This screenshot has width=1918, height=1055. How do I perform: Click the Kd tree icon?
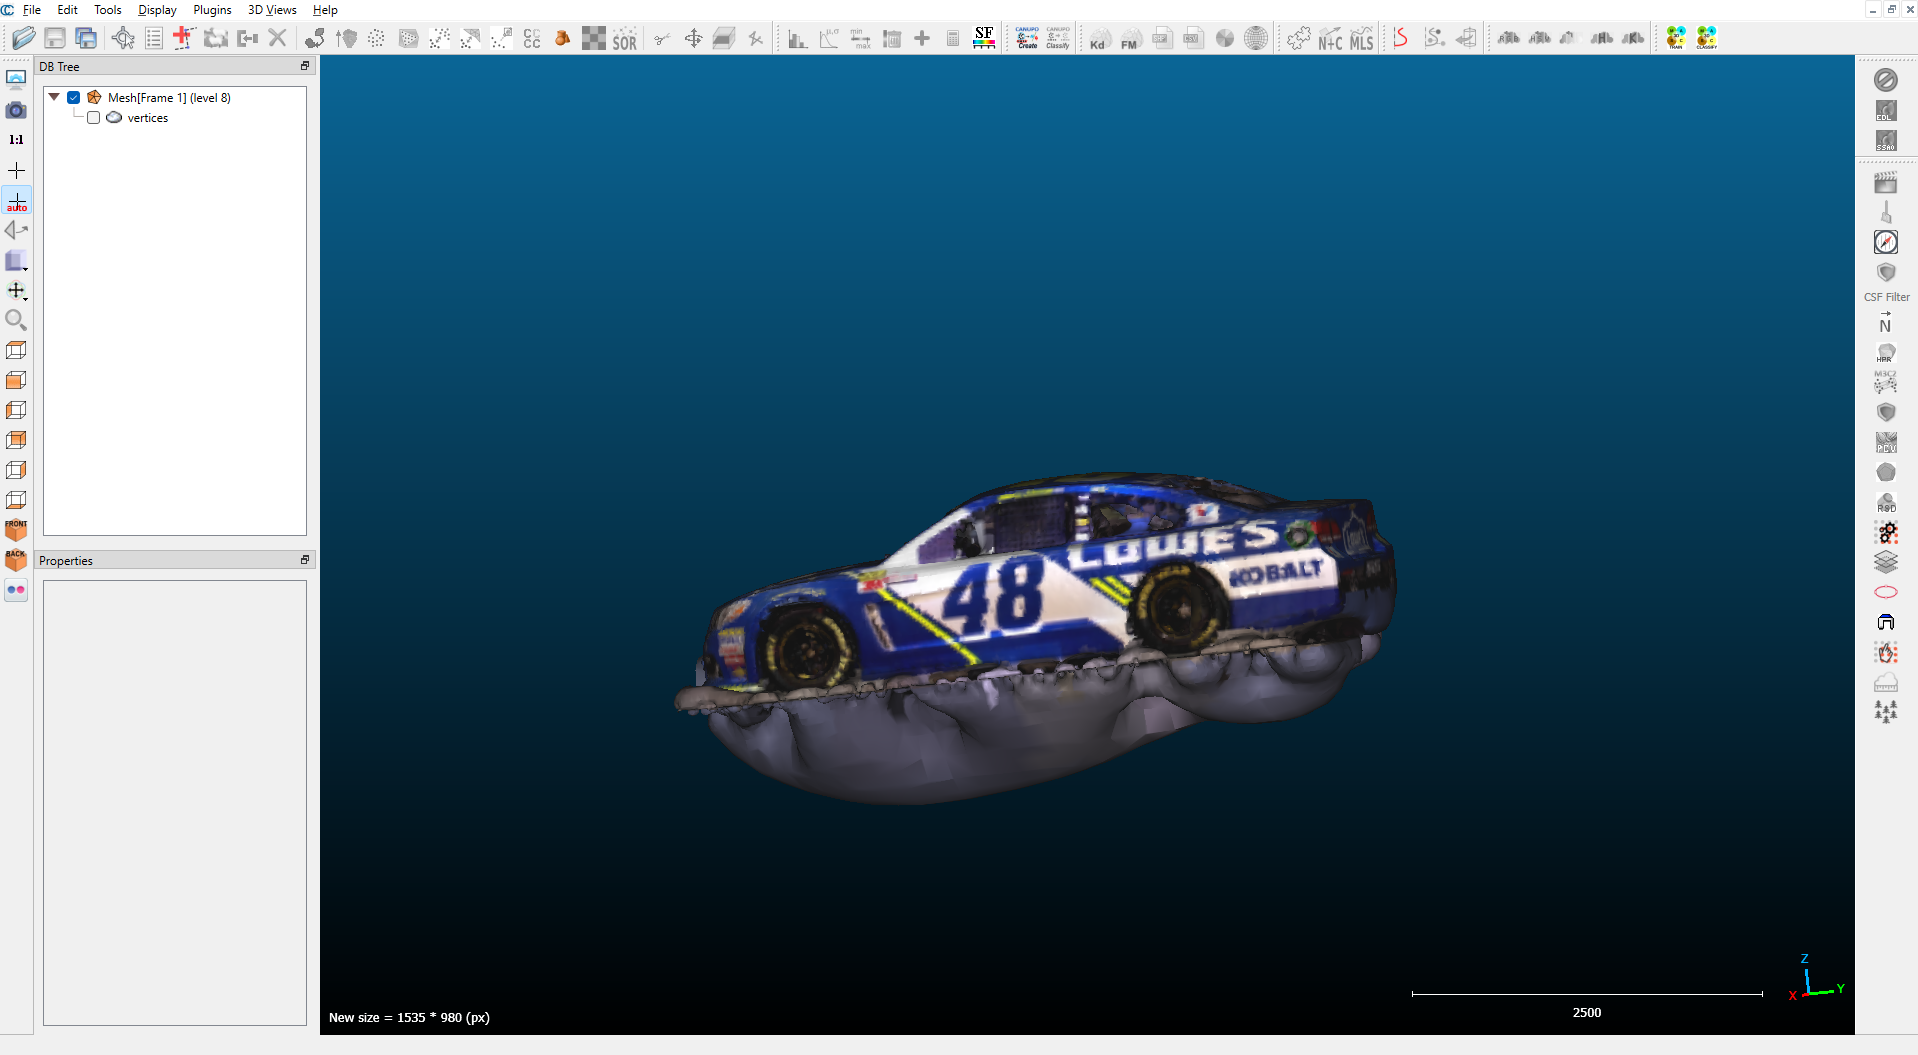click(1099, 38)
